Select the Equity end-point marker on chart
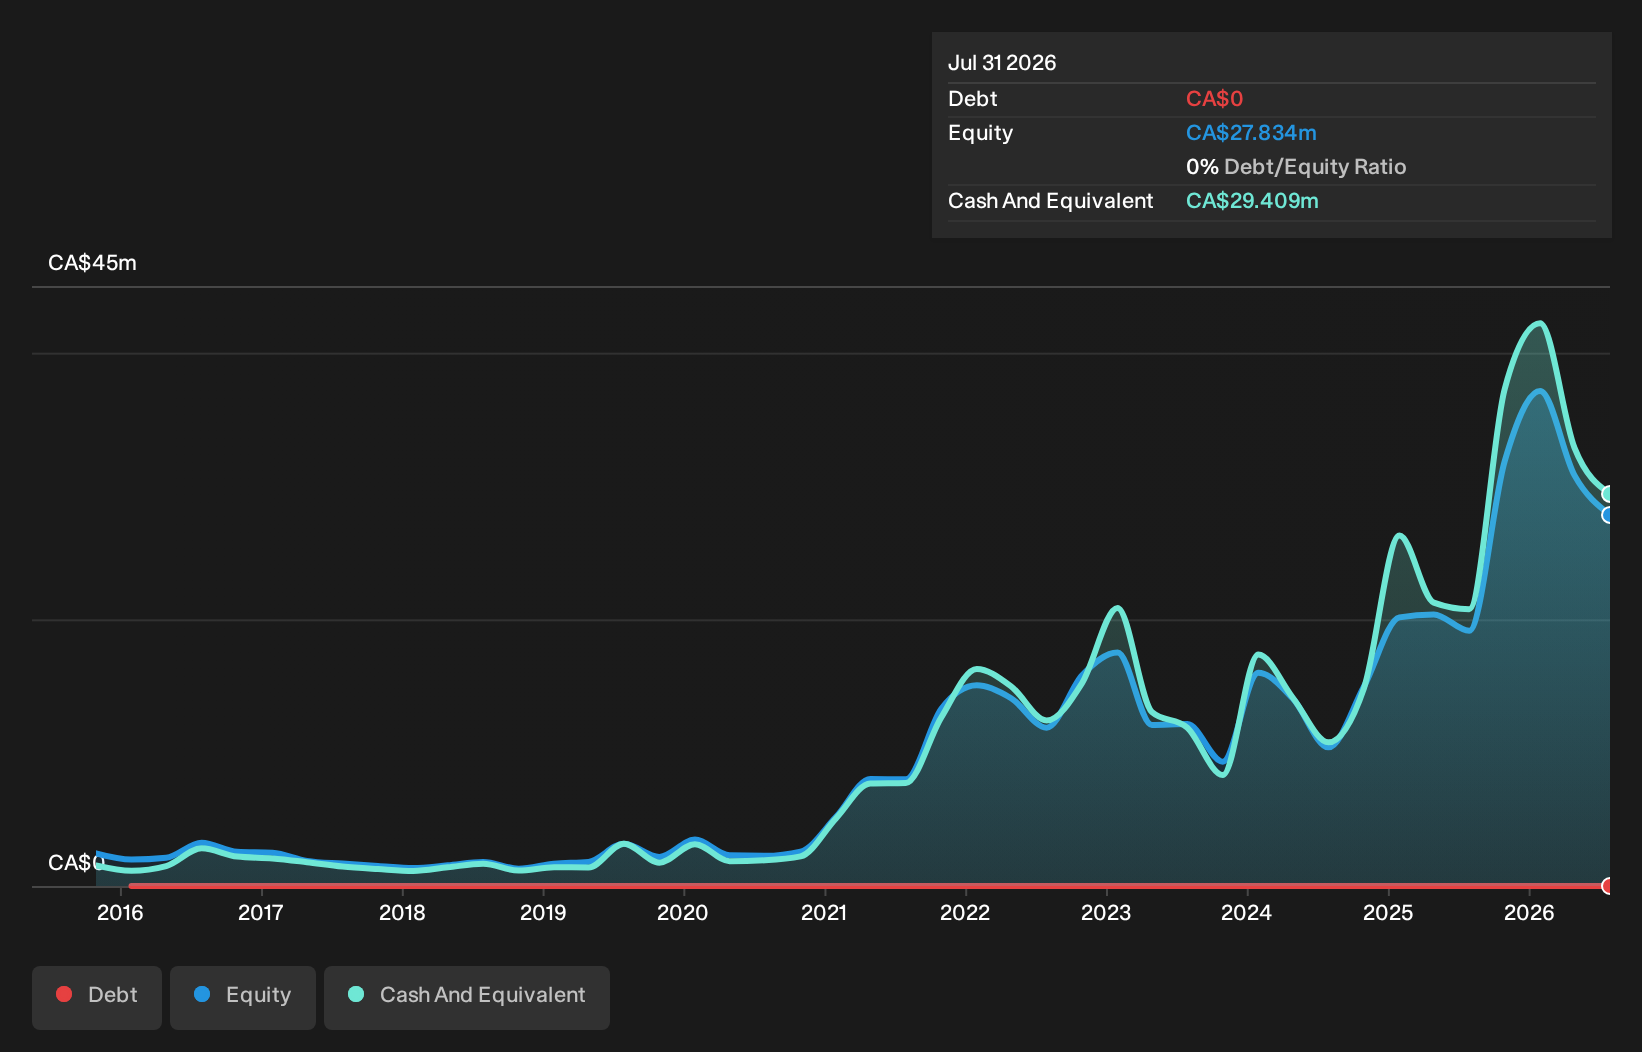This screenshot has height=1052, width=1642. pos(1608,515)
